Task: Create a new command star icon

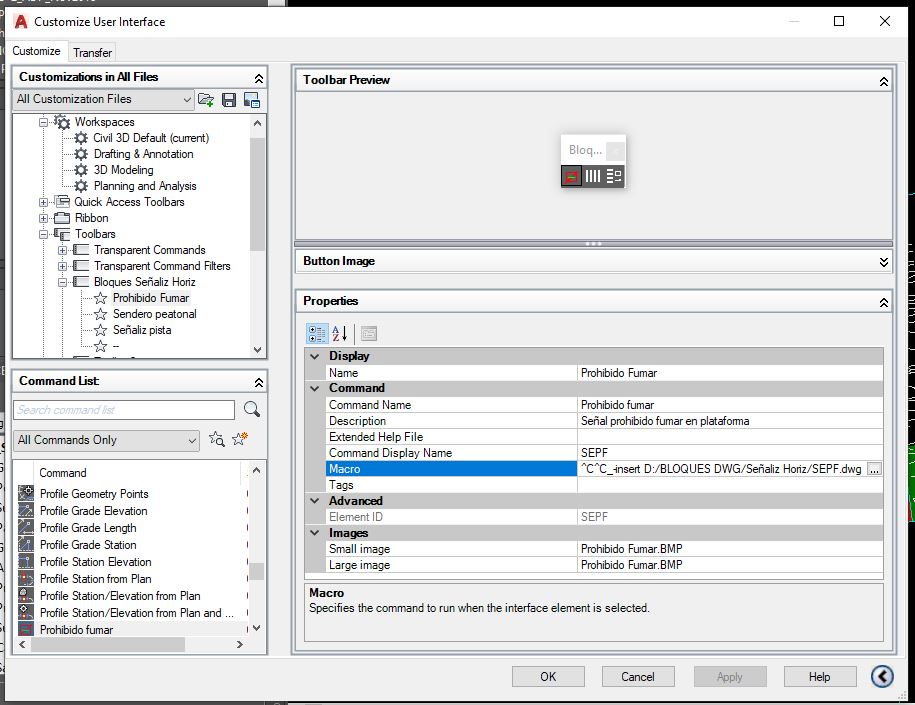Action: (x=240, y=439)
